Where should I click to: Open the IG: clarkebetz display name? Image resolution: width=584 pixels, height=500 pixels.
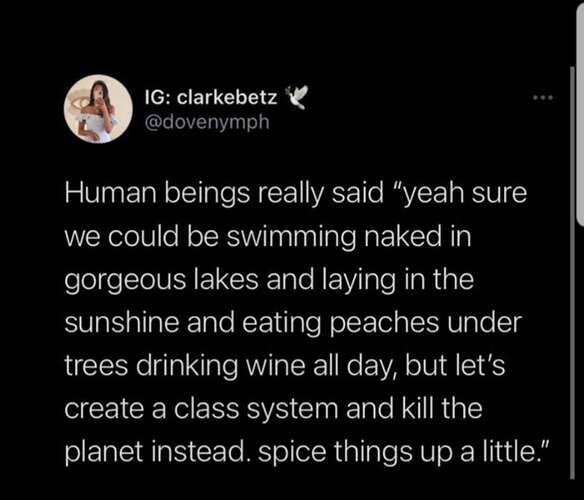211,98
